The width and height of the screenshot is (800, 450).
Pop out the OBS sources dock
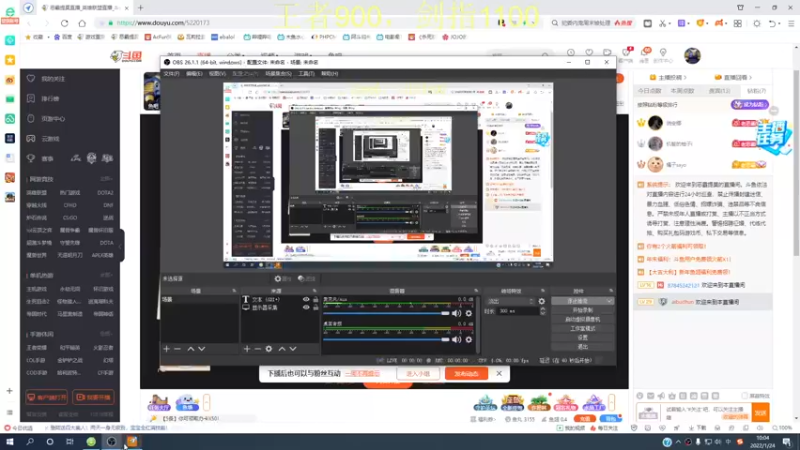coord(315,291)
